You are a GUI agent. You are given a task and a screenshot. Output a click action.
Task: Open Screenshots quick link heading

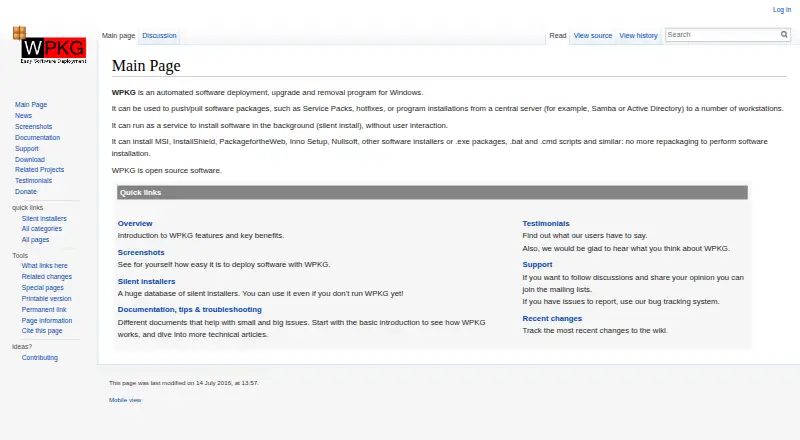pos(141,253)
